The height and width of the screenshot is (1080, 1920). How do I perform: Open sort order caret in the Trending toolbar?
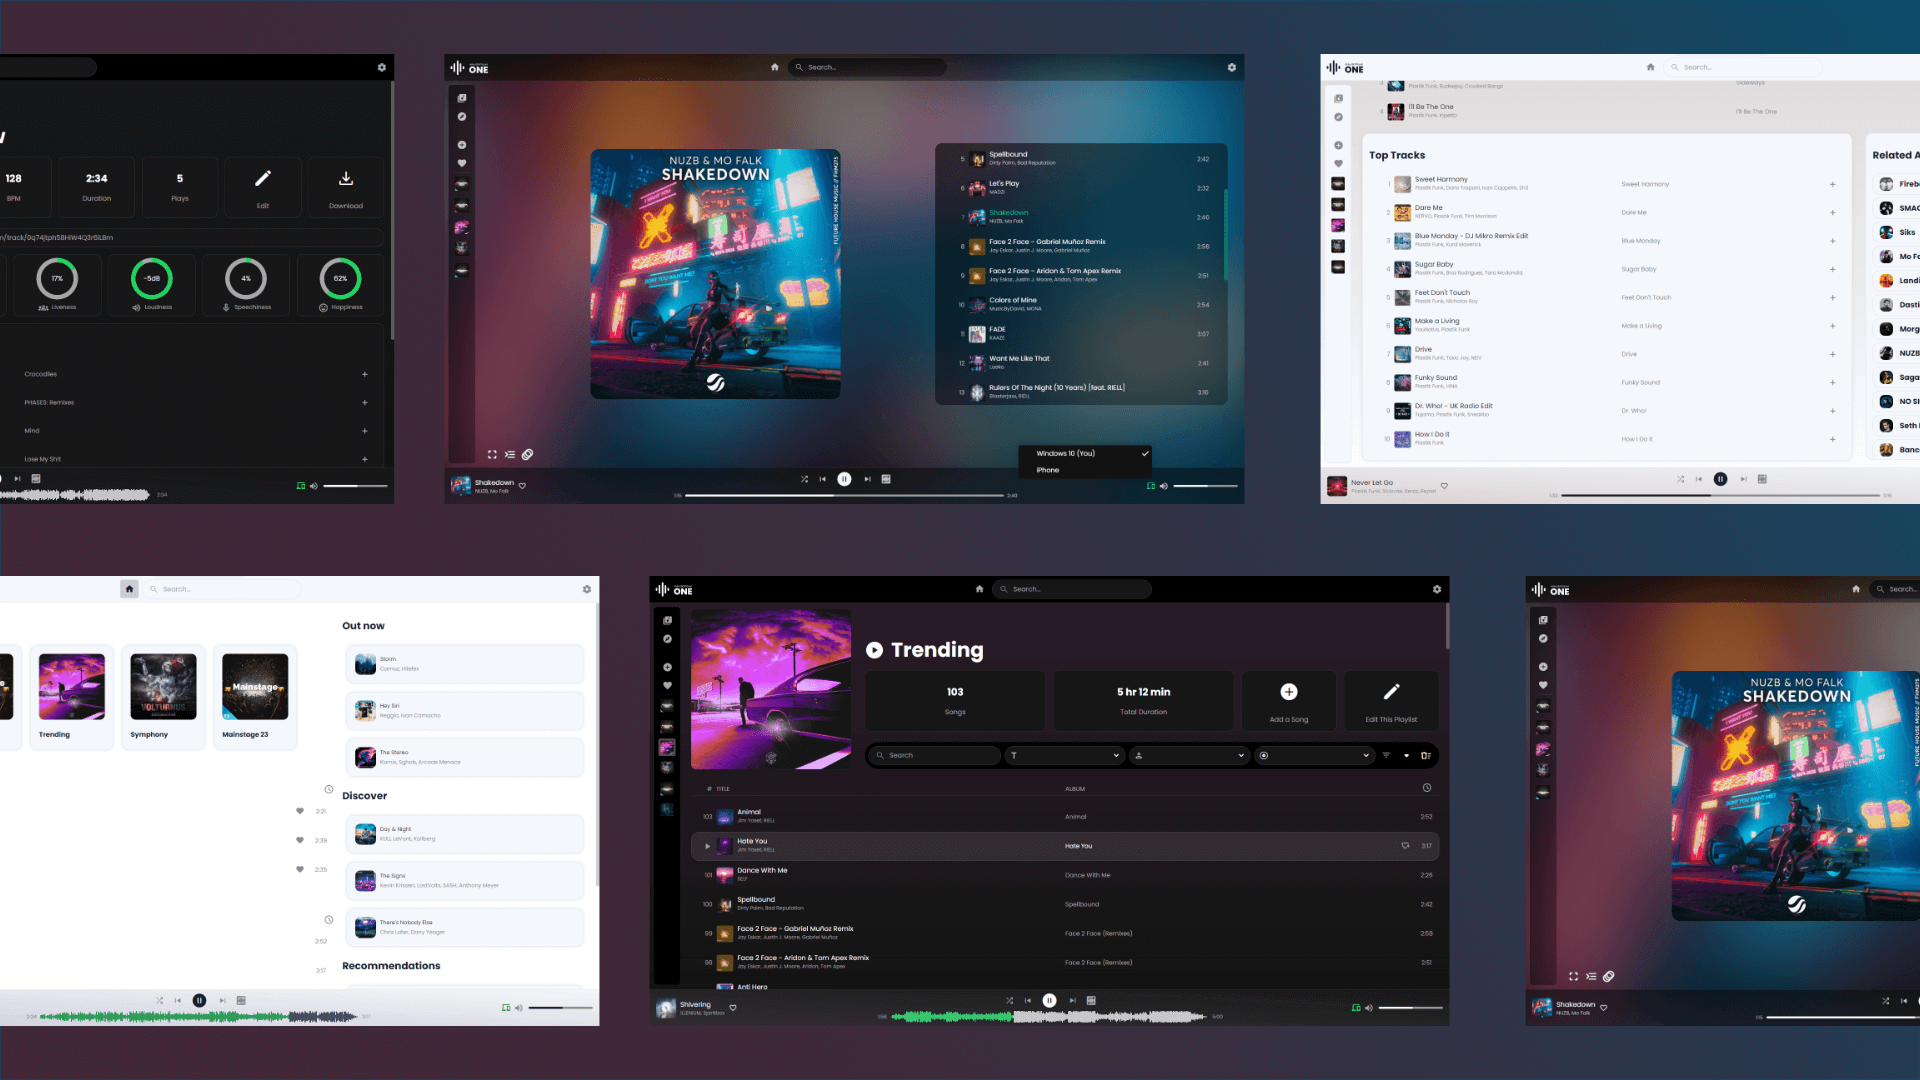(x=1406, y=756)
